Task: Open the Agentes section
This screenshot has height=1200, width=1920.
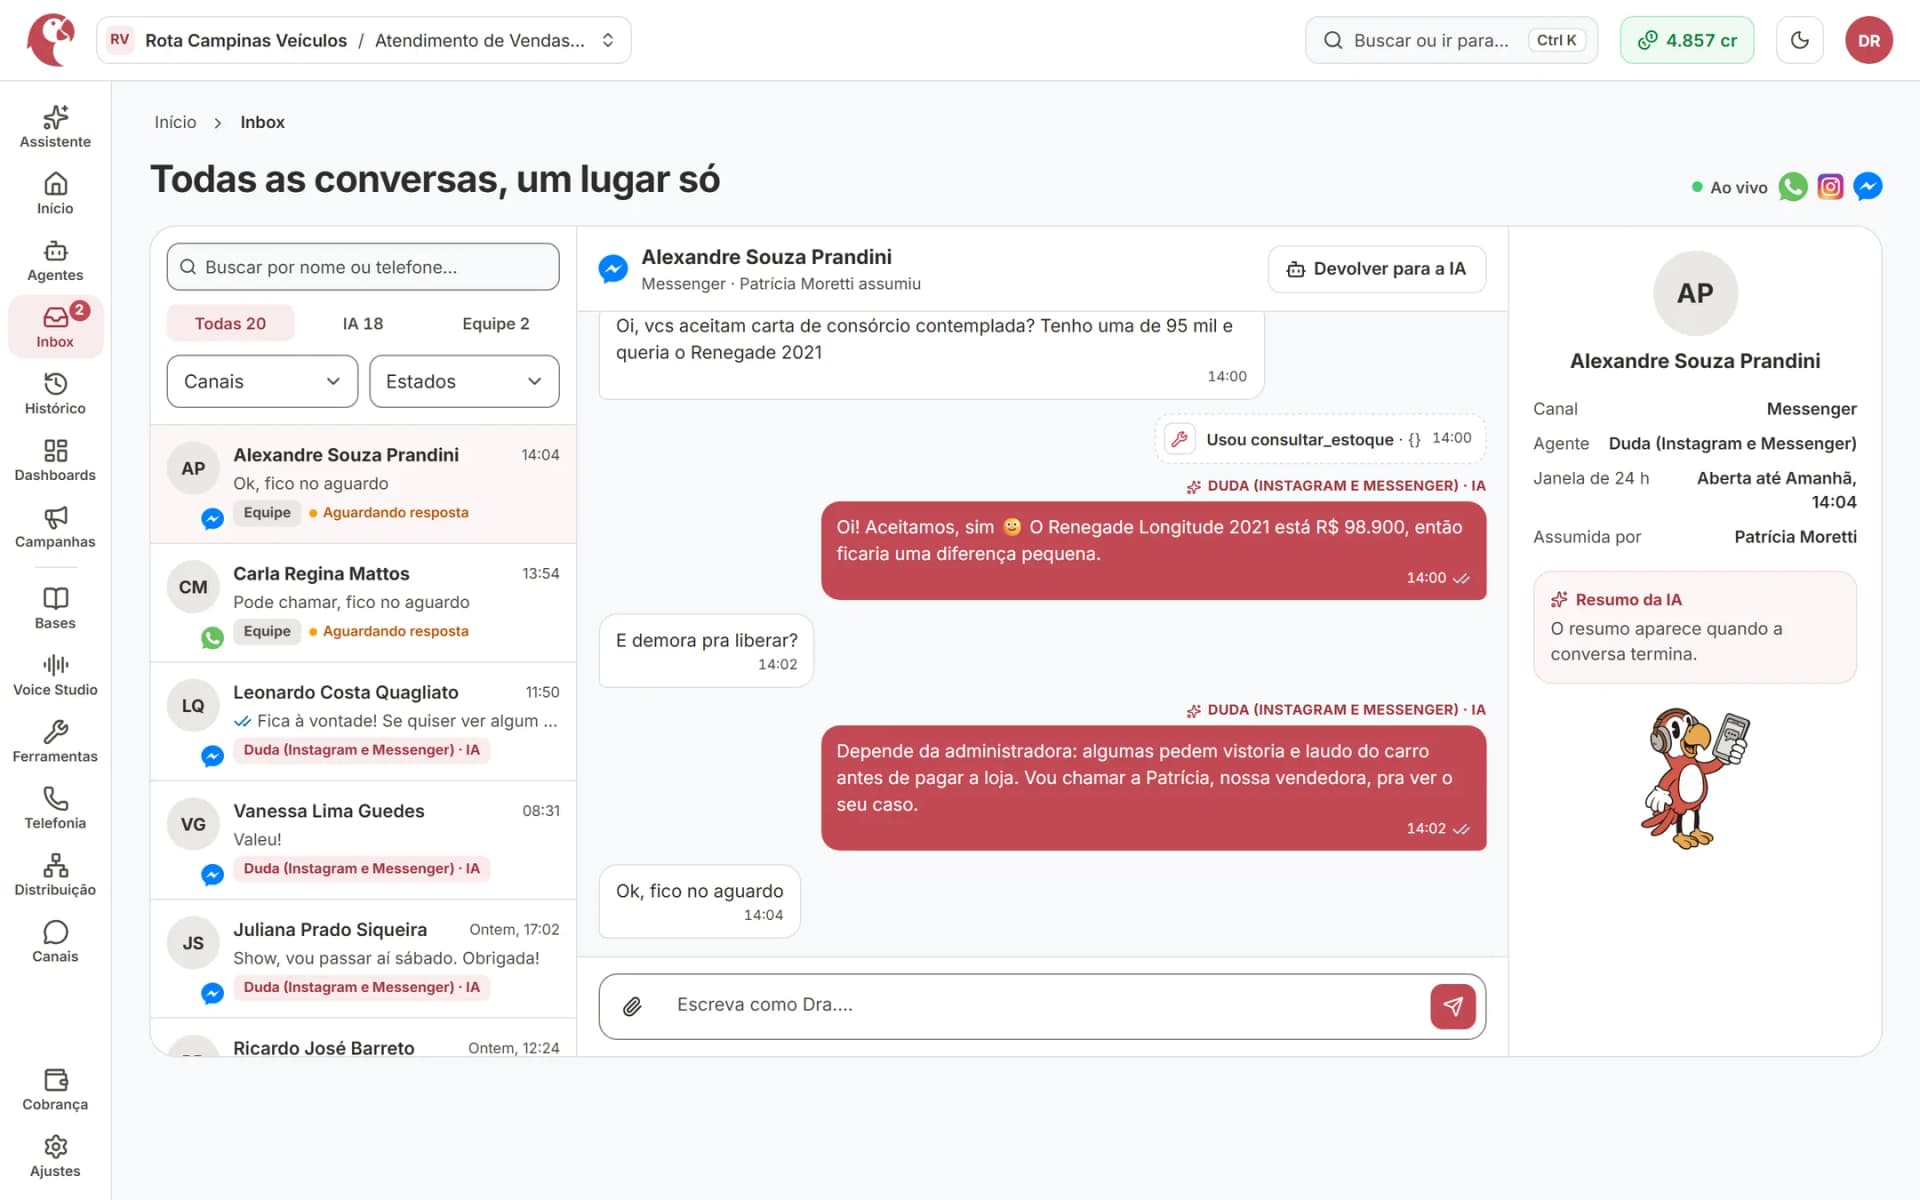Action: coord(55,261)
